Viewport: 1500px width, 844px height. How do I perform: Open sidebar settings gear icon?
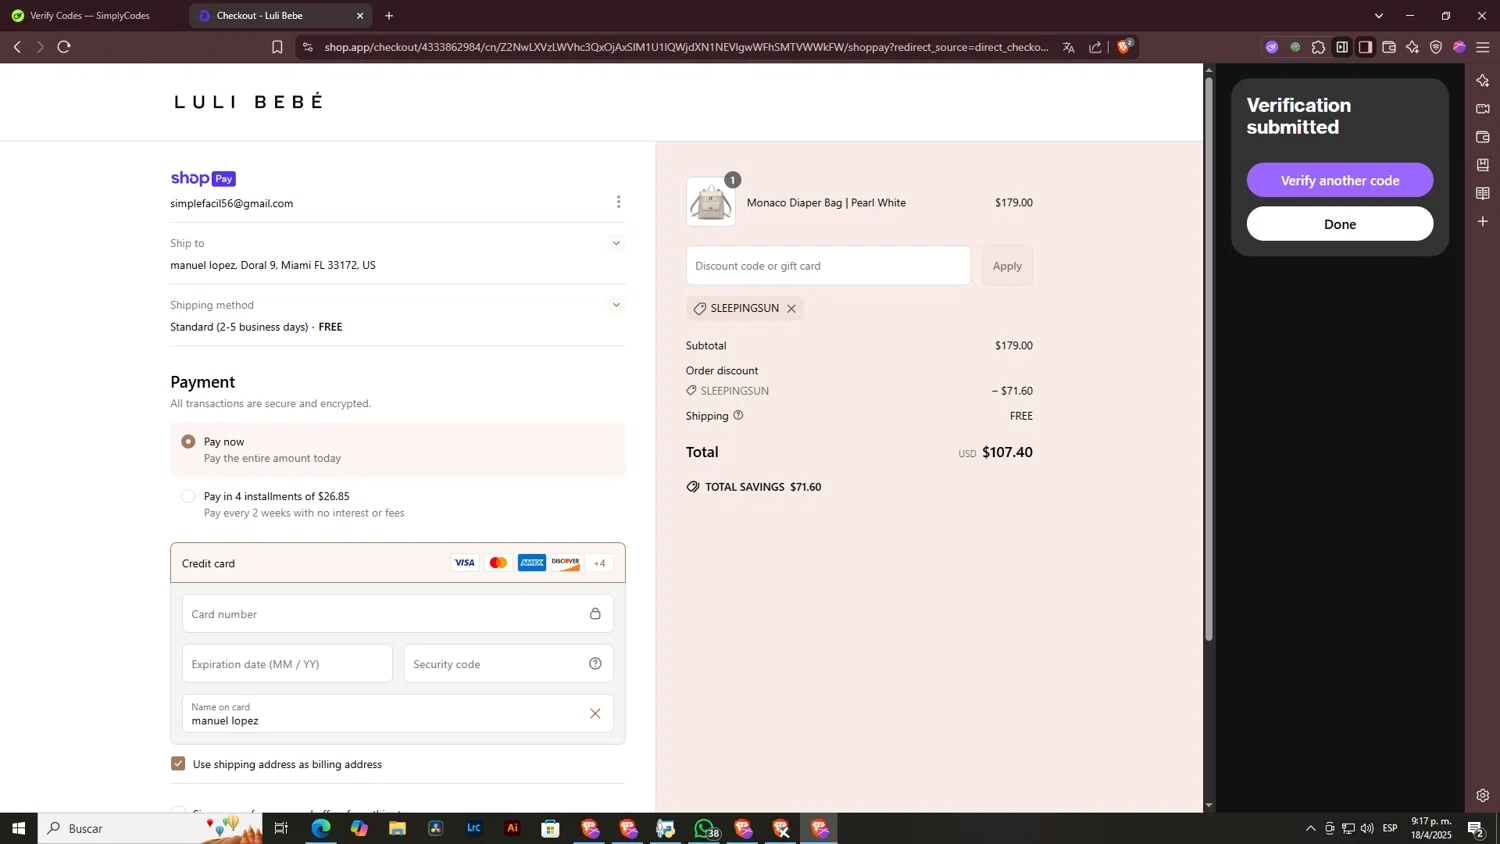pos(1483,796)
